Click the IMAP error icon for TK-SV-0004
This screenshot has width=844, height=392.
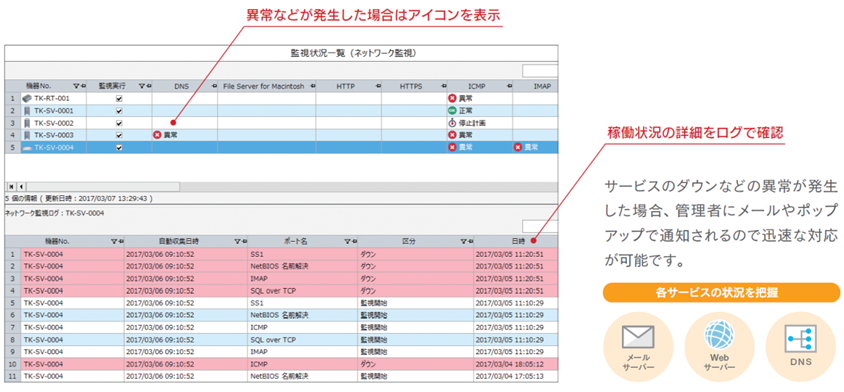coord(518,147)
